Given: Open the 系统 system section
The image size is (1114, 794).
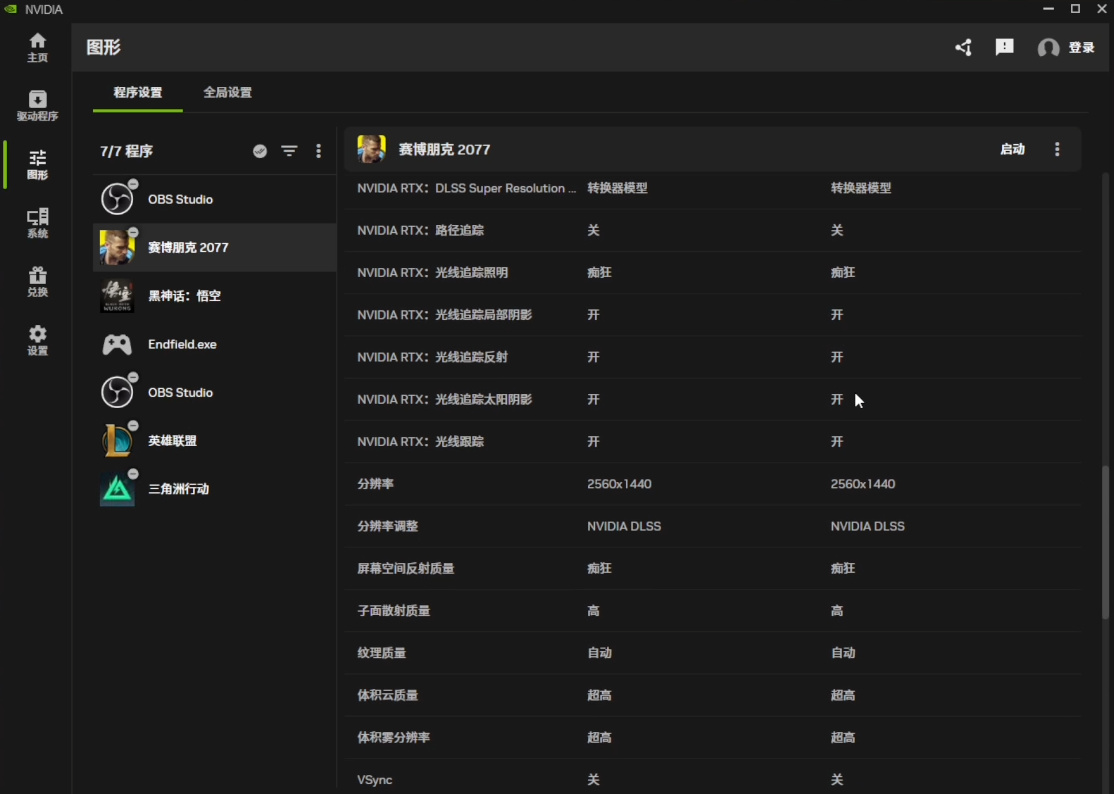Looking at the screenshot, I should (37, 223).
